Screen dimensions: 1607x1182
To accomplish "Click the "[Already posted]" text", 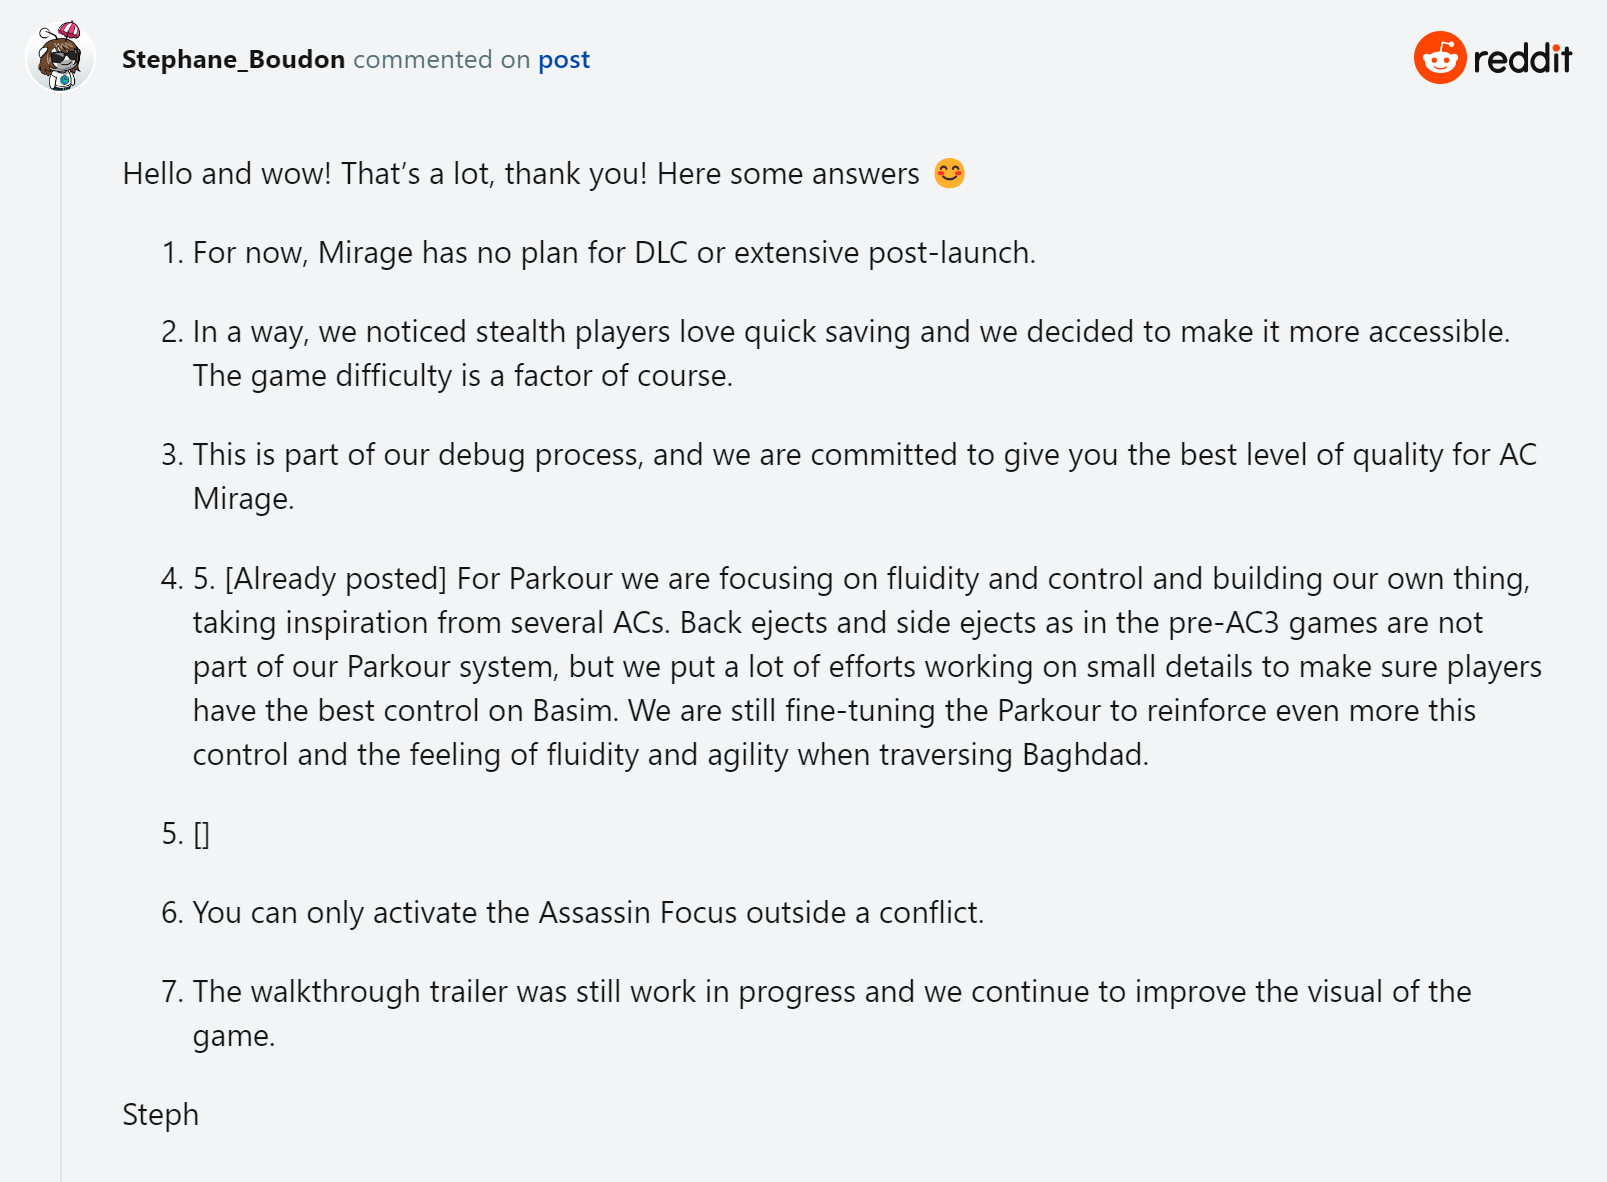I will click(335, 579).
